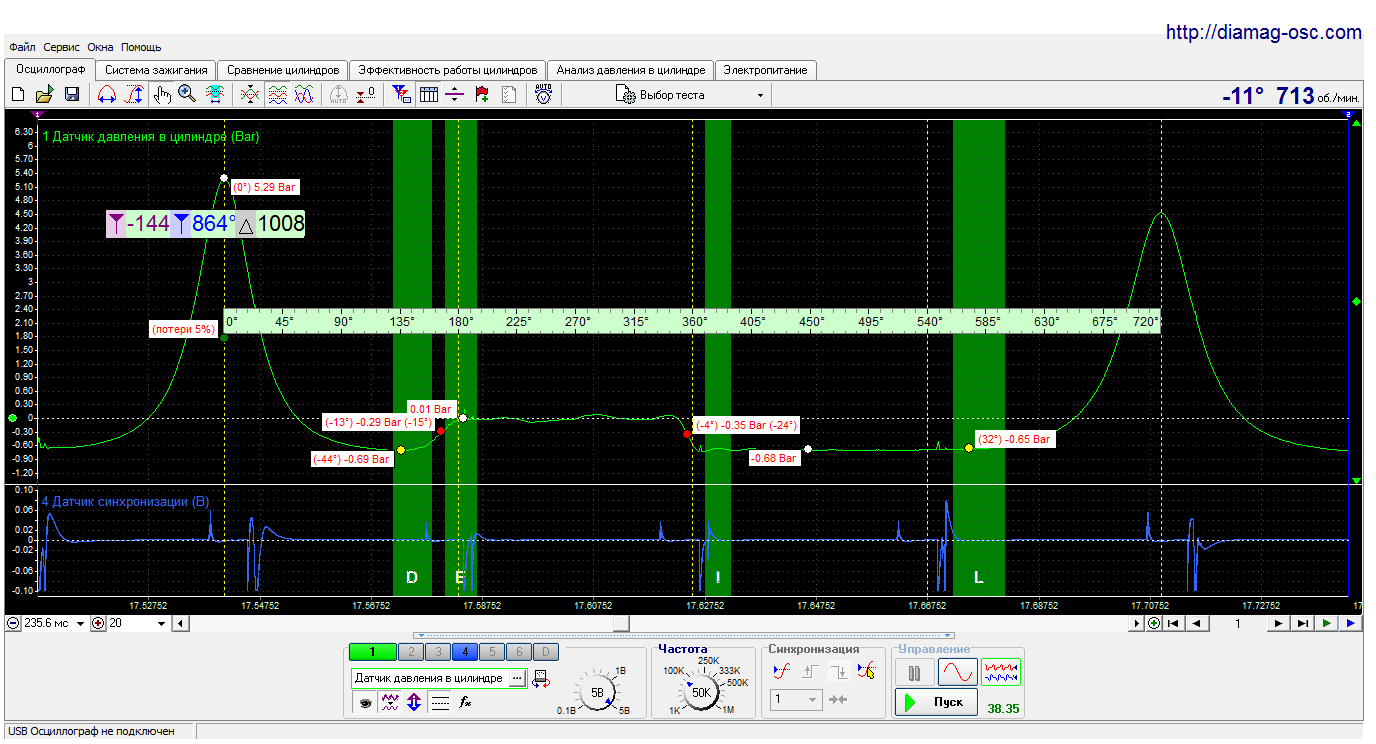Open the signal invert icon beside sensor field
This screenshot has width=1376, height=744.
pos(541,679)
